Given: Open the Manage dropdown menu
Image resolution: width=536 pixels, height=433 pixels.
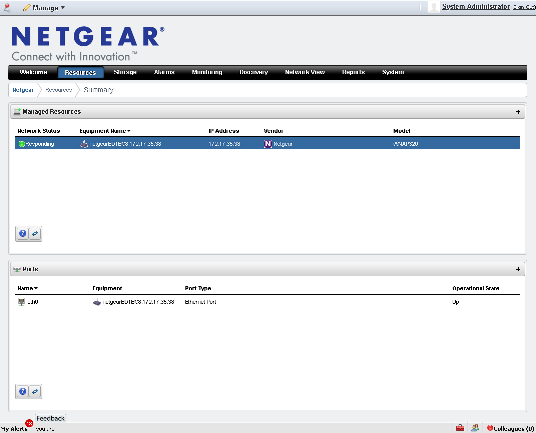Looking at the screenshot, I should 44,8.
